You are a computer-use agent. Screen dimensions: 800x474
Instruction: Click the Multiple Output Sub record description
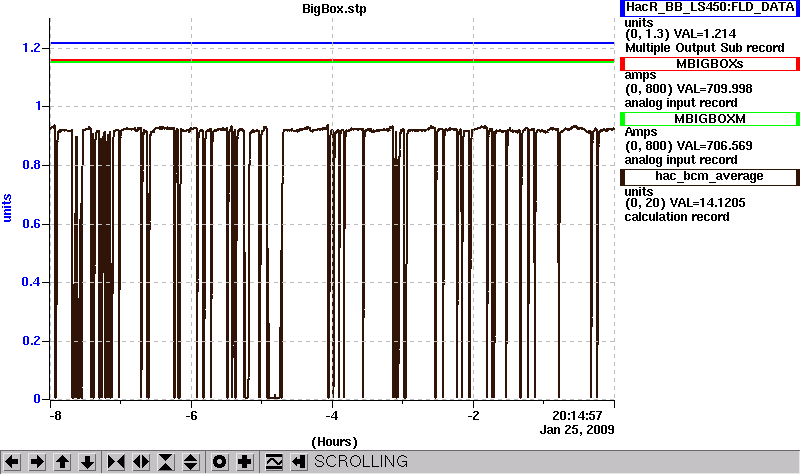(x=705, y=48)
